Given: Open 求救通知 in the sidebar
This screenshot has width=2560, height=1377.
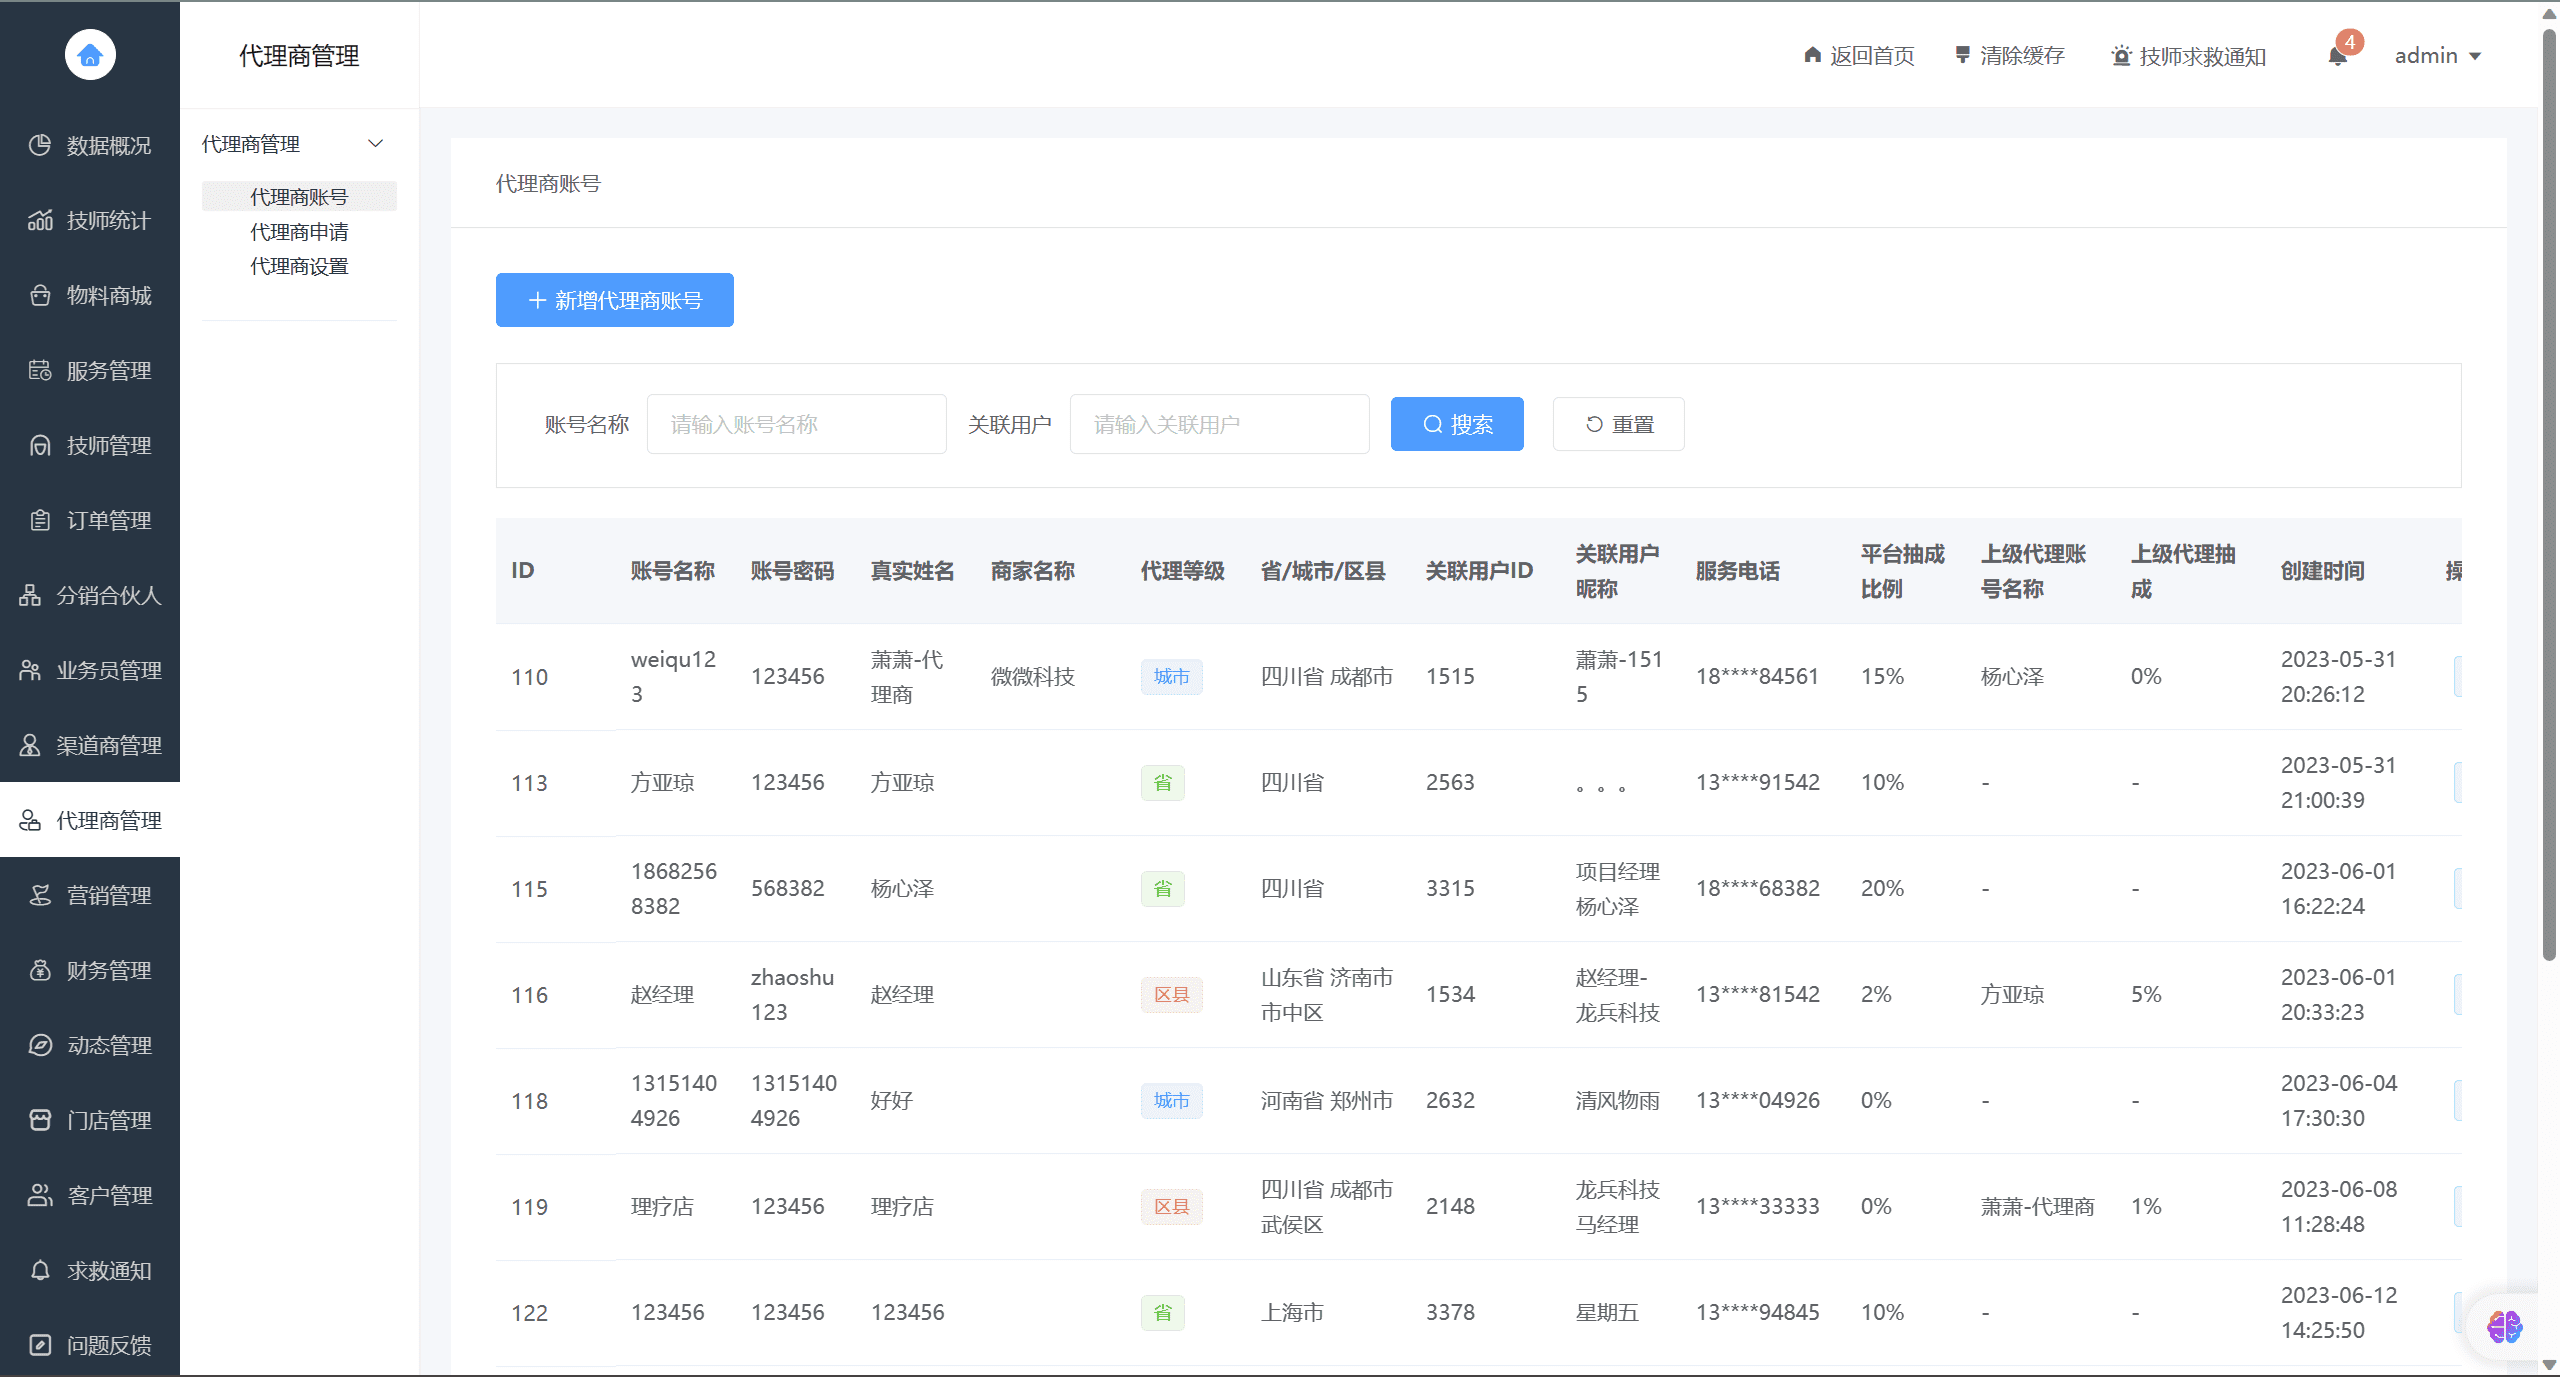Looking at the screenshot, I should 90,1271.
